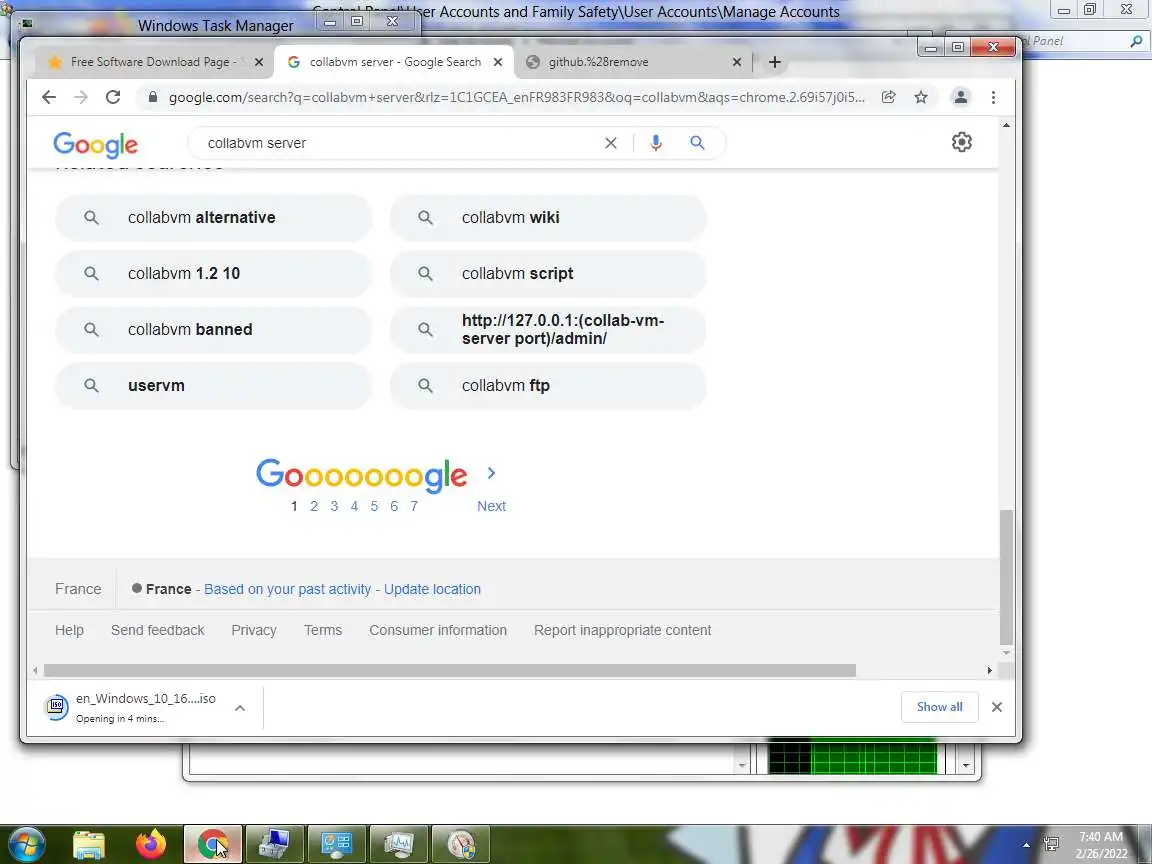
Task: Expand options for the Windows 10 iso download
Action: tap(240, 708)
